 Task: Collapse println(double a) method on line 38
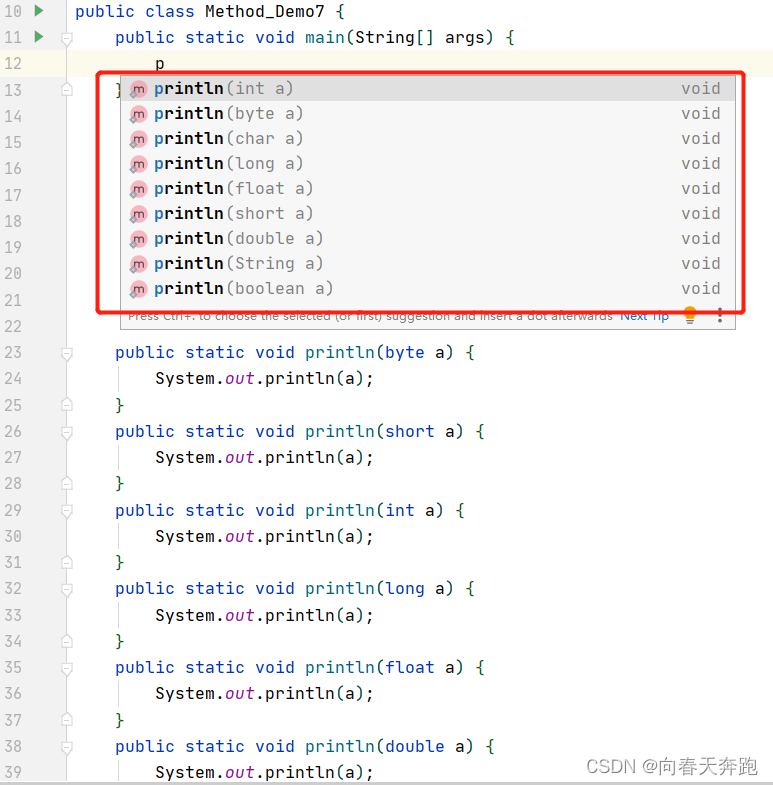[x=67, y=747]
